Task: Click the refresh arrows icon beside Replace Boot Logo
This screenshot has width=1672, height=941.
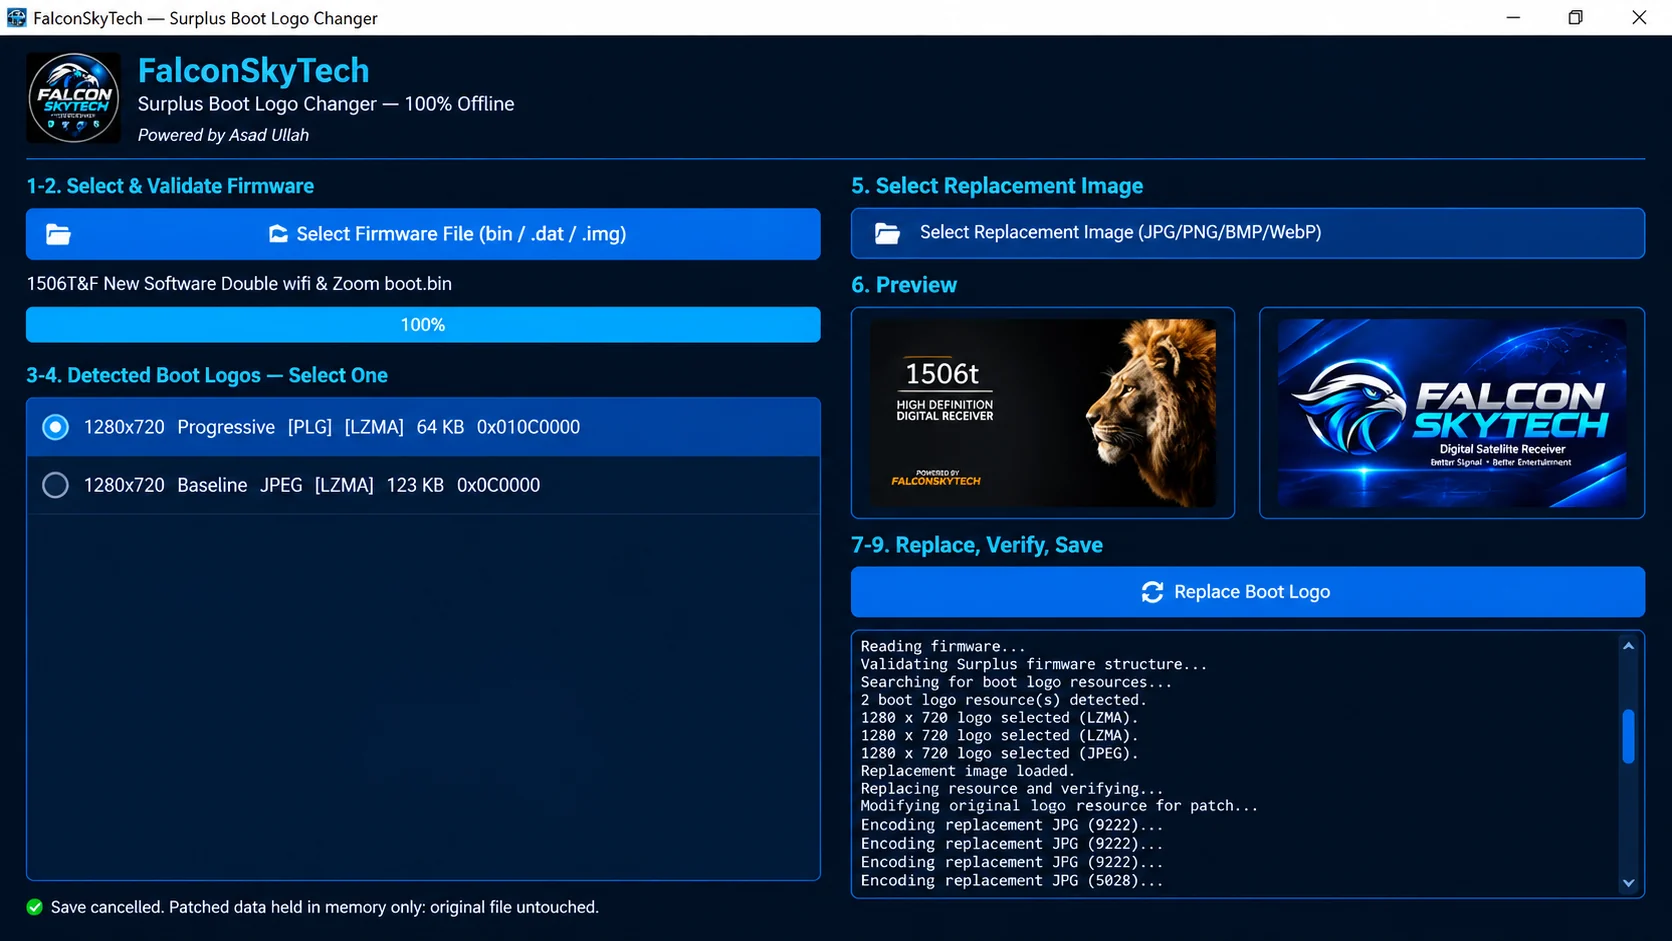Action: tap(1152, 592)
